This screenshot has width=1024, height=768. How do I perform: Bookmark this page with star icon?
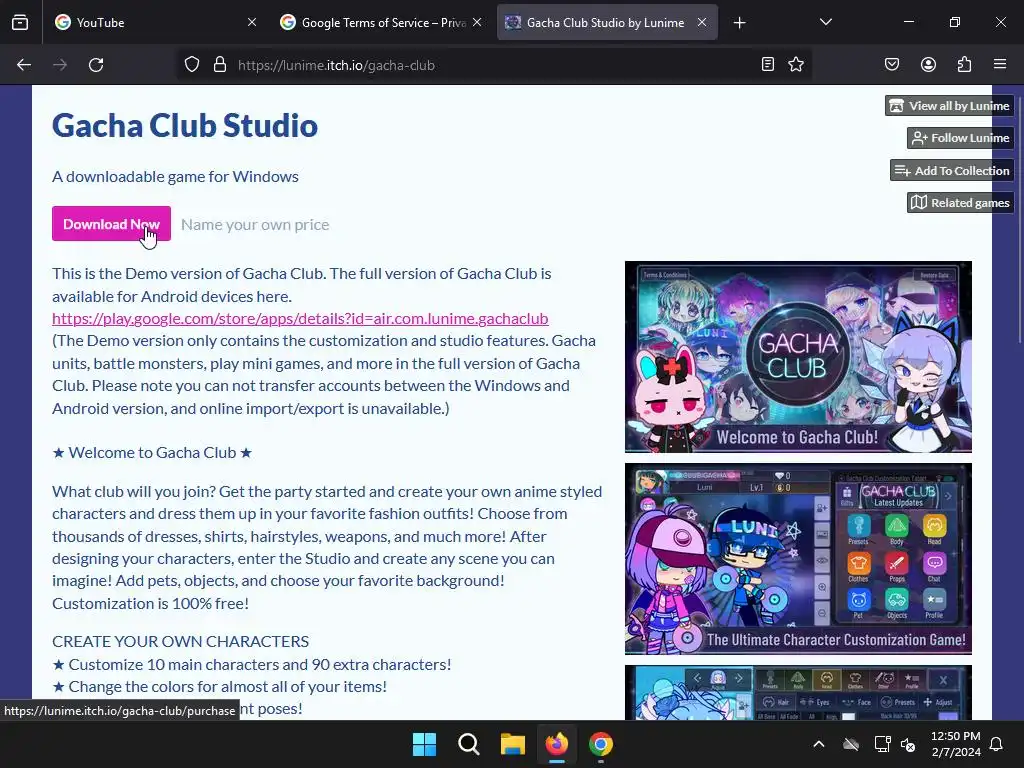pos(796,64)
